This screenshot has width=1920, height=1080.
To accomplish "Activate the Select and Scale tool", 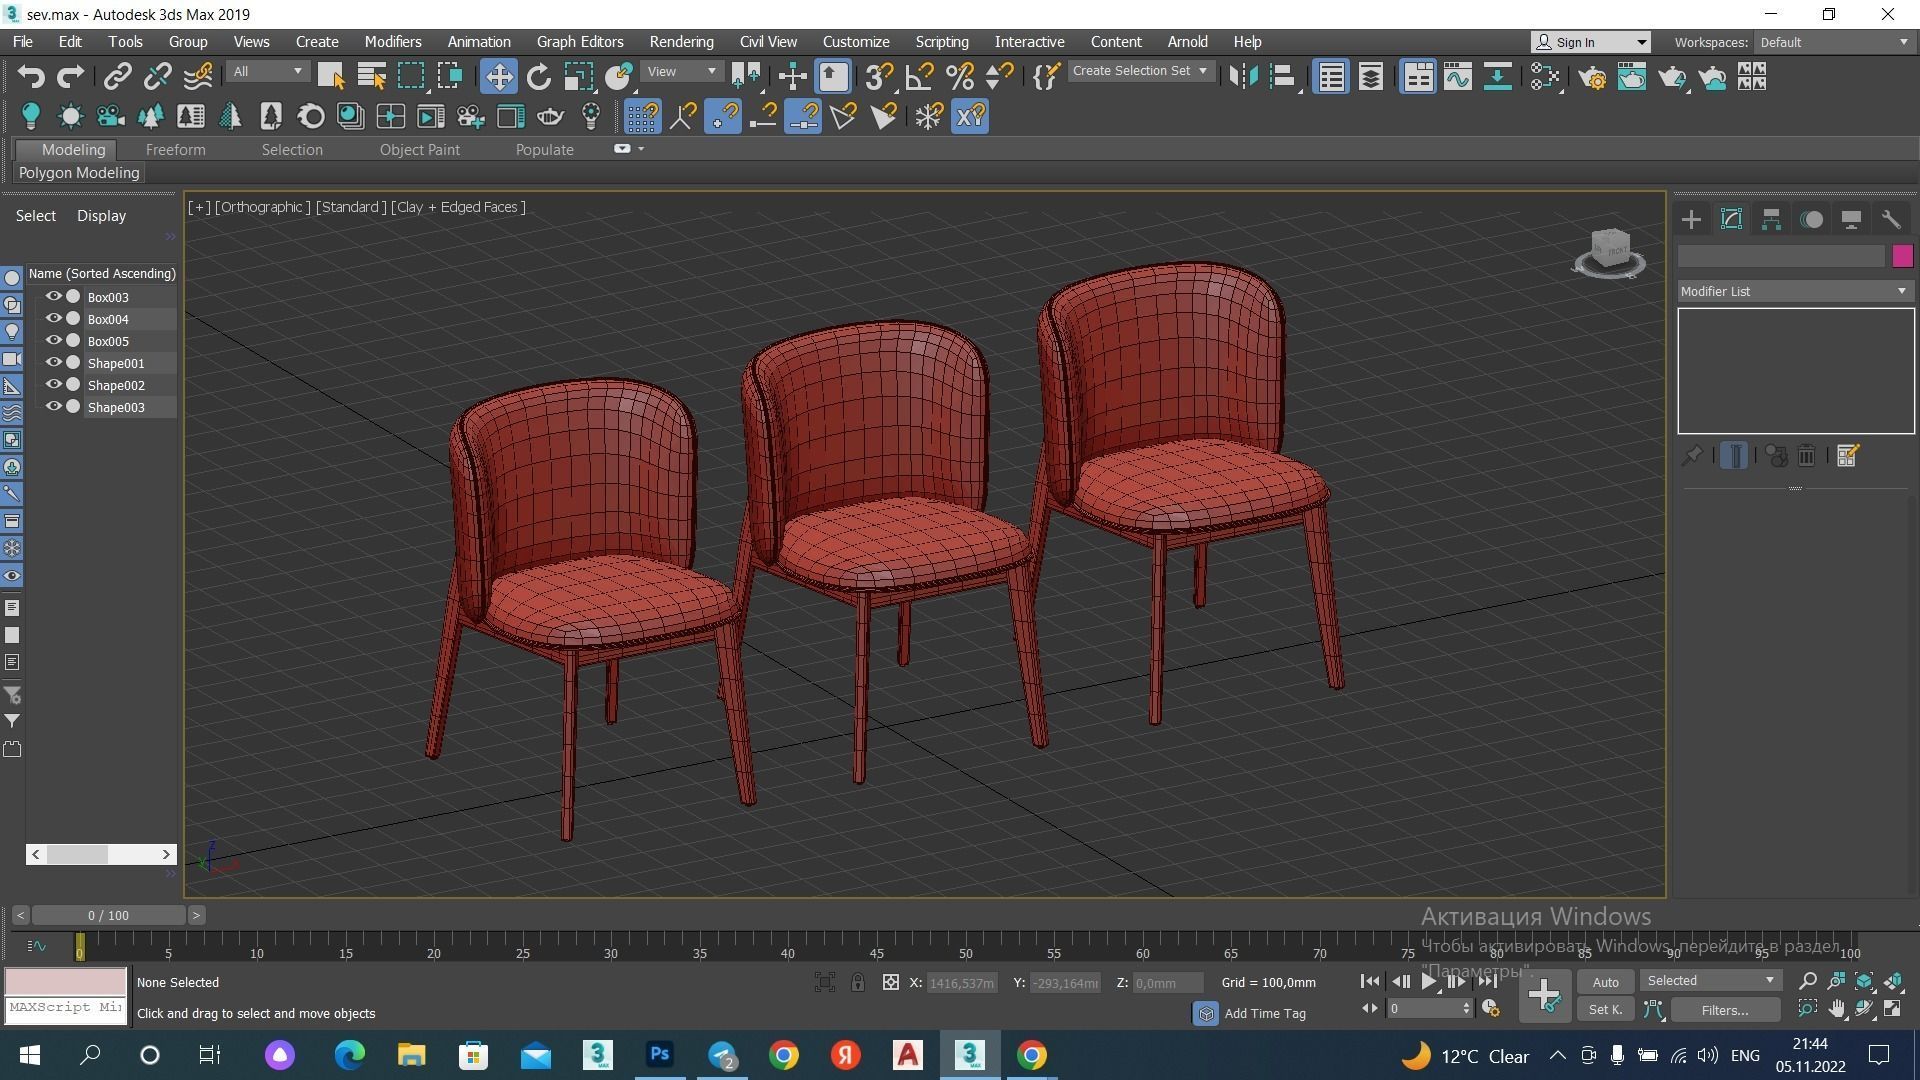I will [x=578, y=77].
